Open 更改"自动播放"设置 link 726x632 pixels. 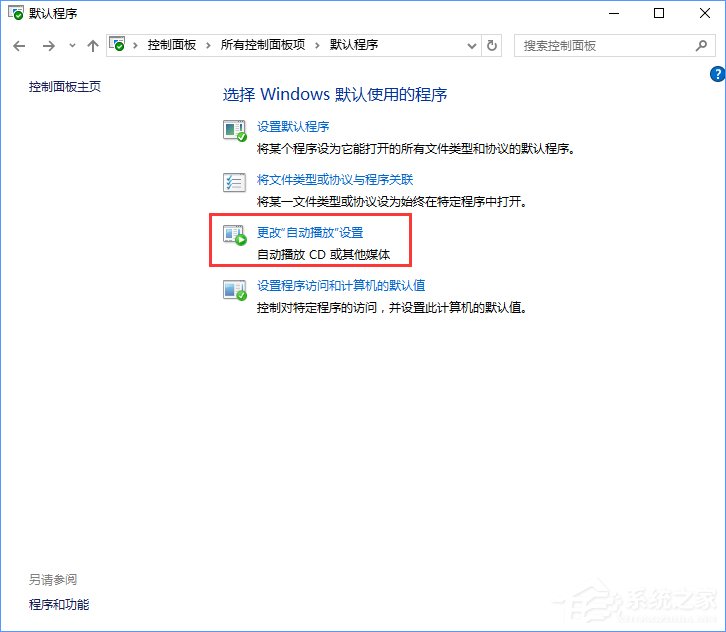coord(310,232)
